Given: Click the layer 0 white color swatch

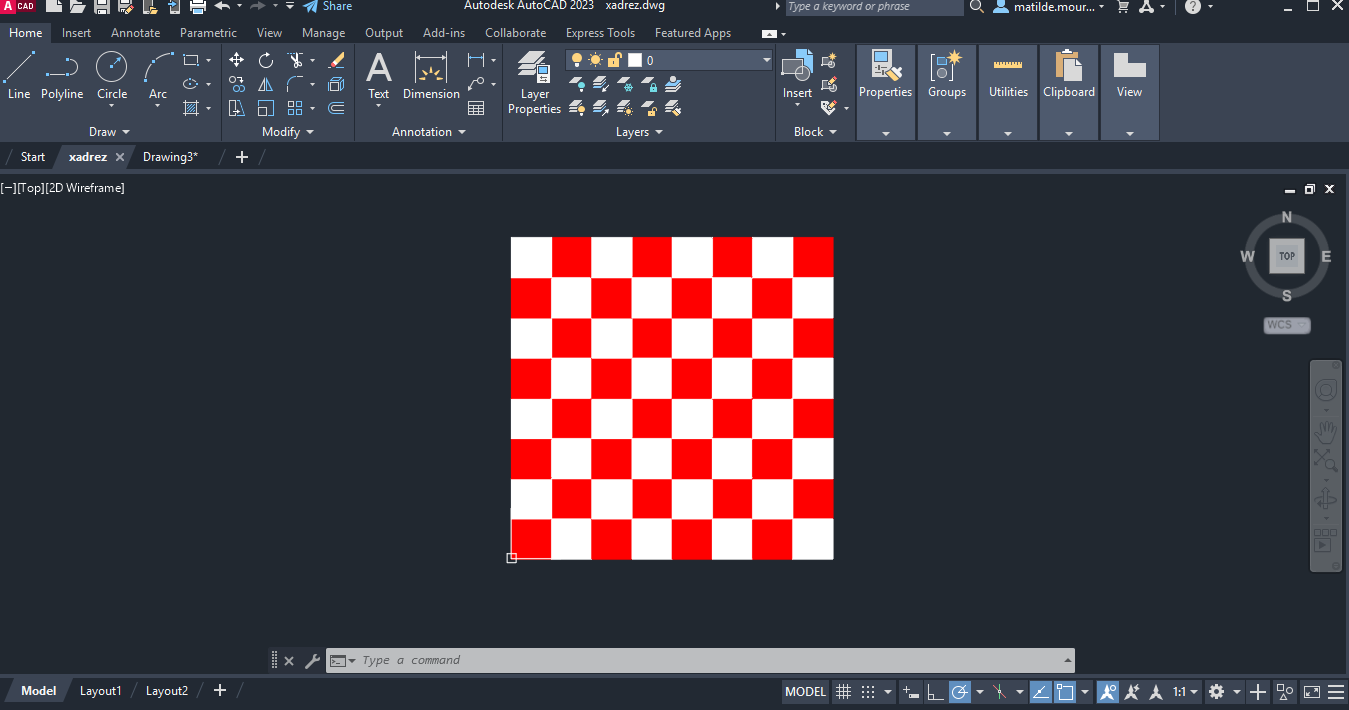Looking at the screenshot, I should [634, 60].
